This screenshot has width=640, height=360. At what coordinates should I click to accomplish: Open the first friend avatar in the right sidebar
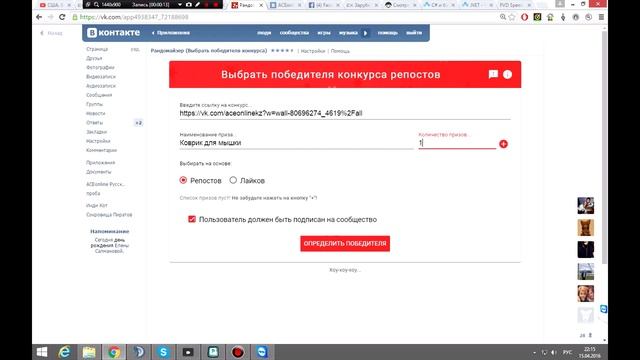point(586,205)
